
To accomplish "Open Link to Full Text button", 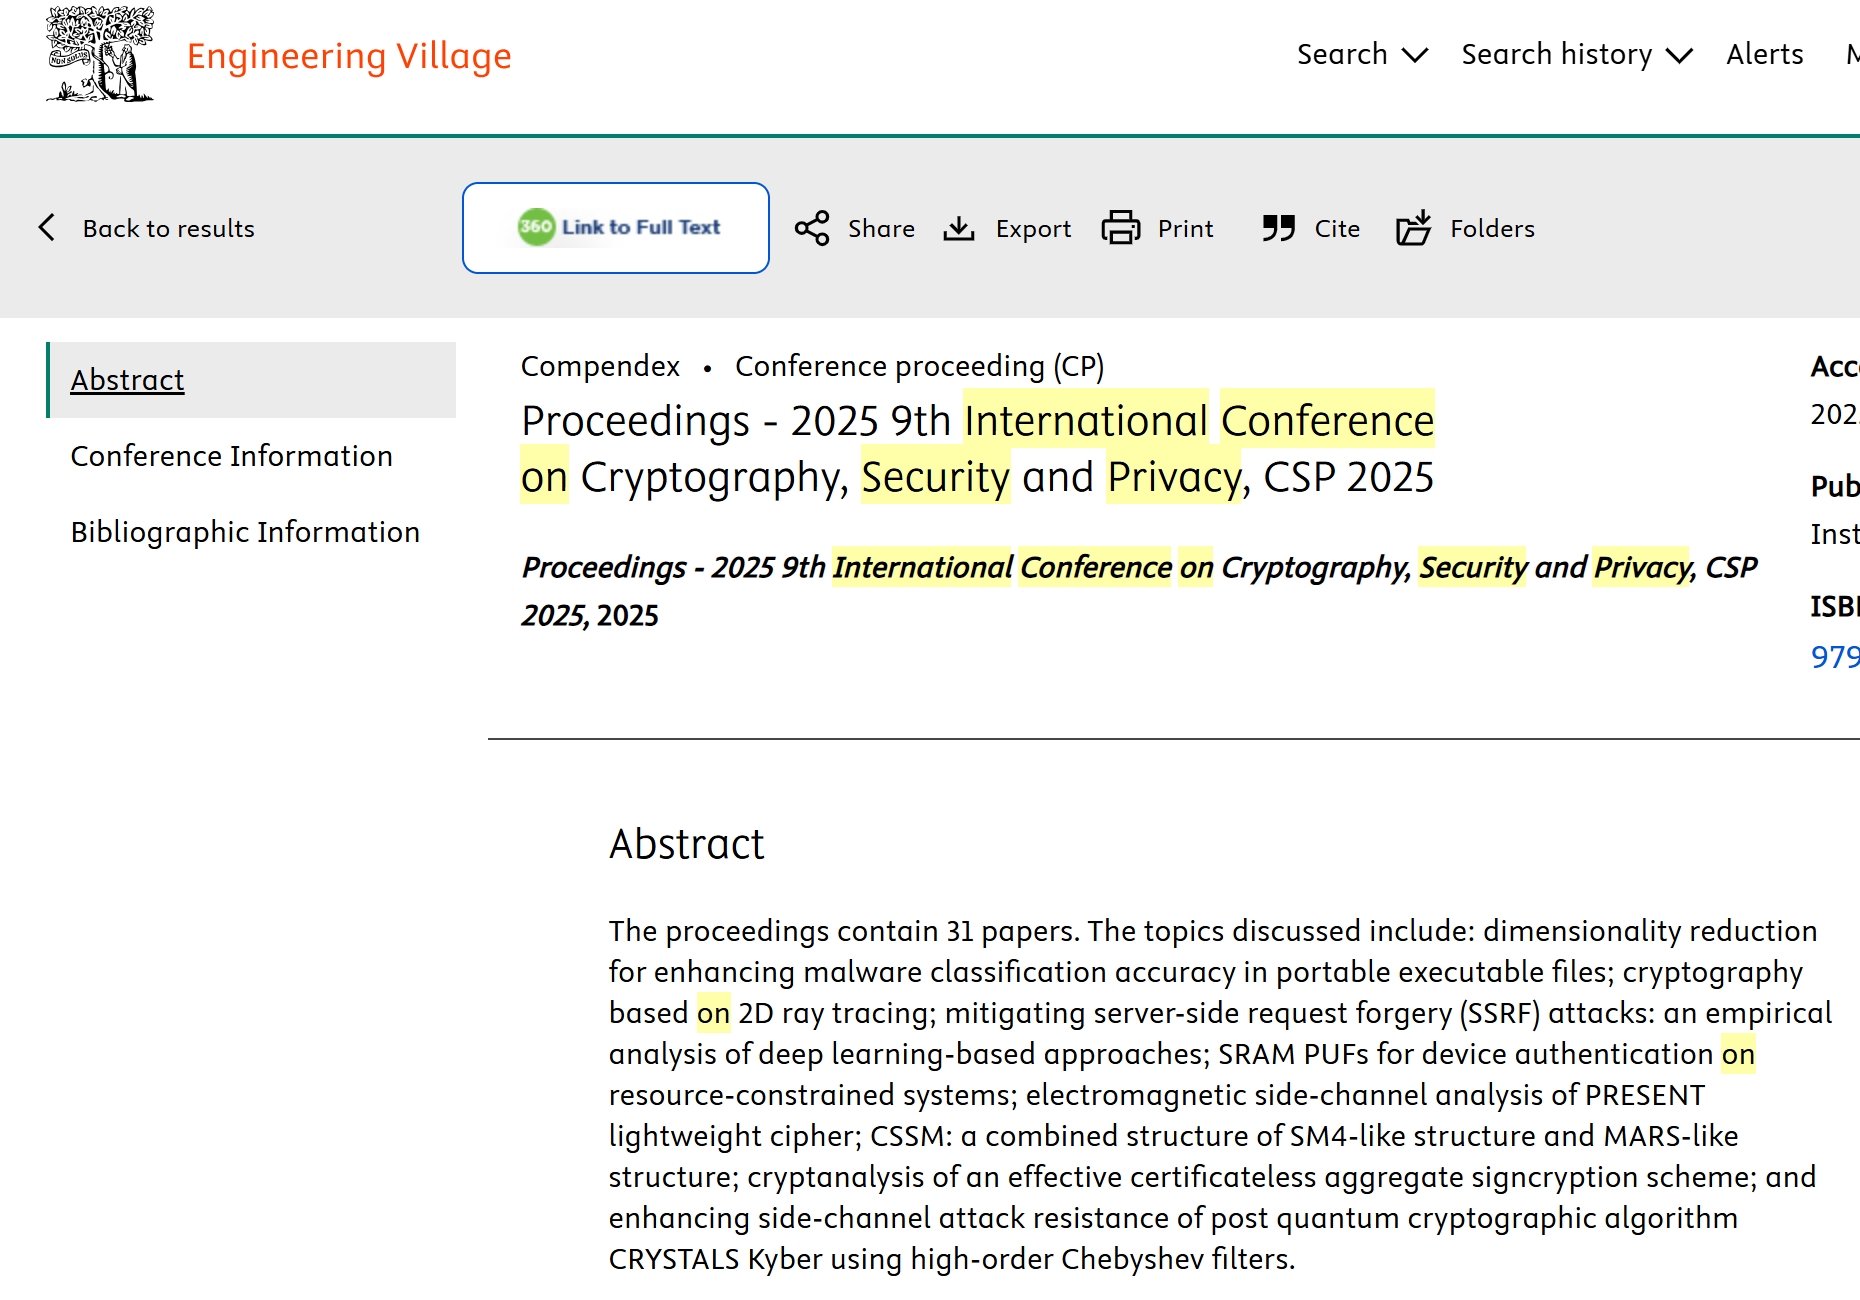I will click(x=616, y=228).
